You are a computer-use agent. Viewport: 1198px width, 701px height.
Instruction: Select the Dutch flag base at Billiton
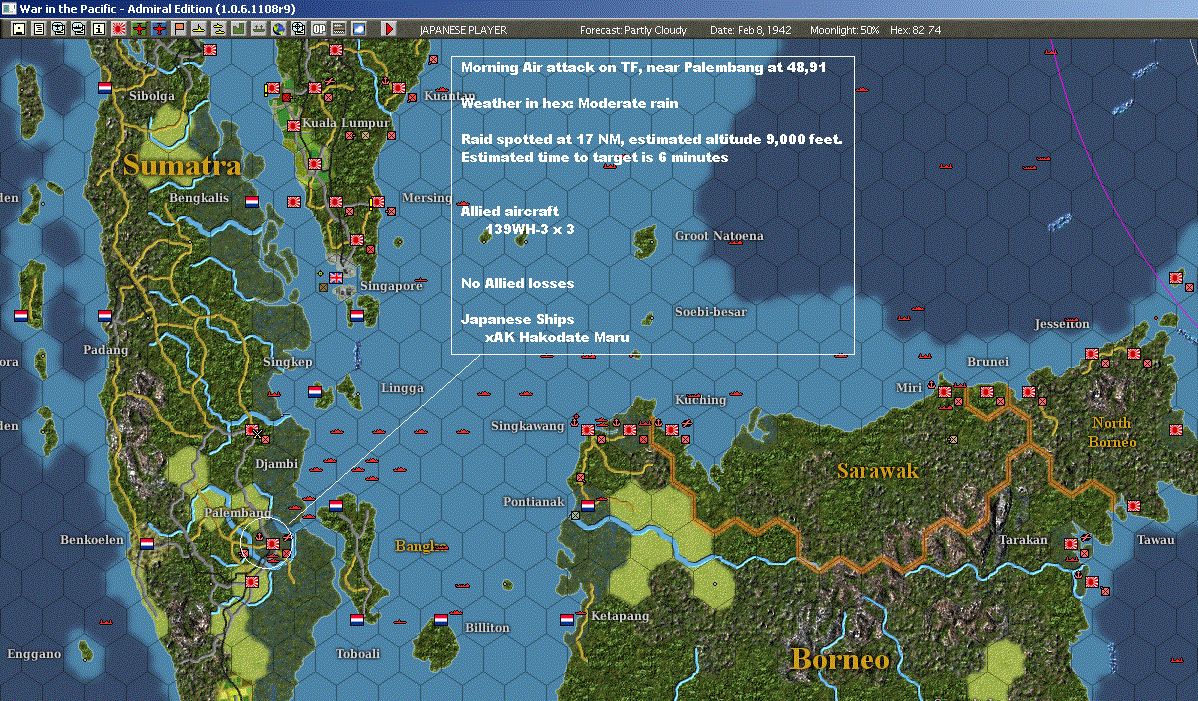(441, 619)
